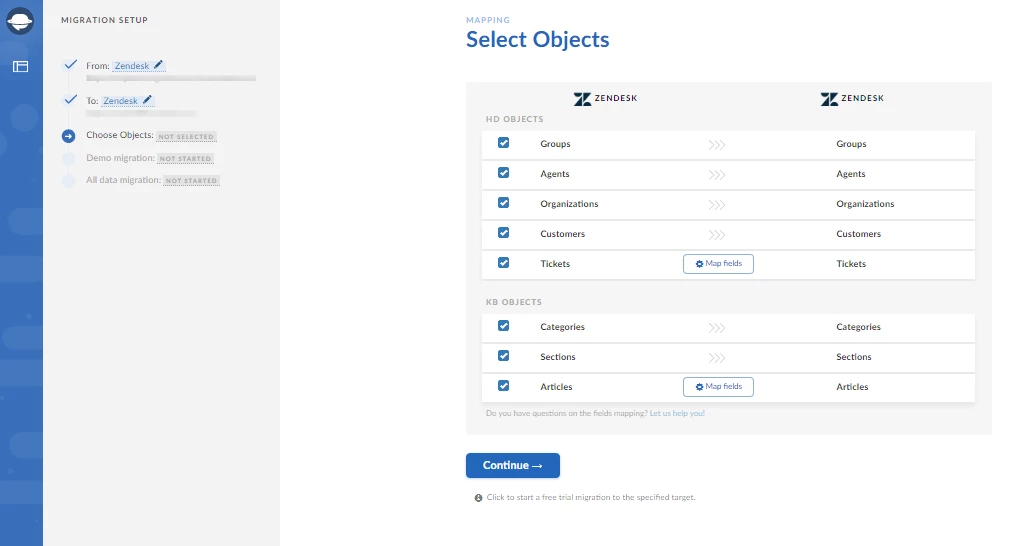Click the HD OBJECTS section heading
This screenshot has width=1034, height=546.
click(x=514, y=119)
